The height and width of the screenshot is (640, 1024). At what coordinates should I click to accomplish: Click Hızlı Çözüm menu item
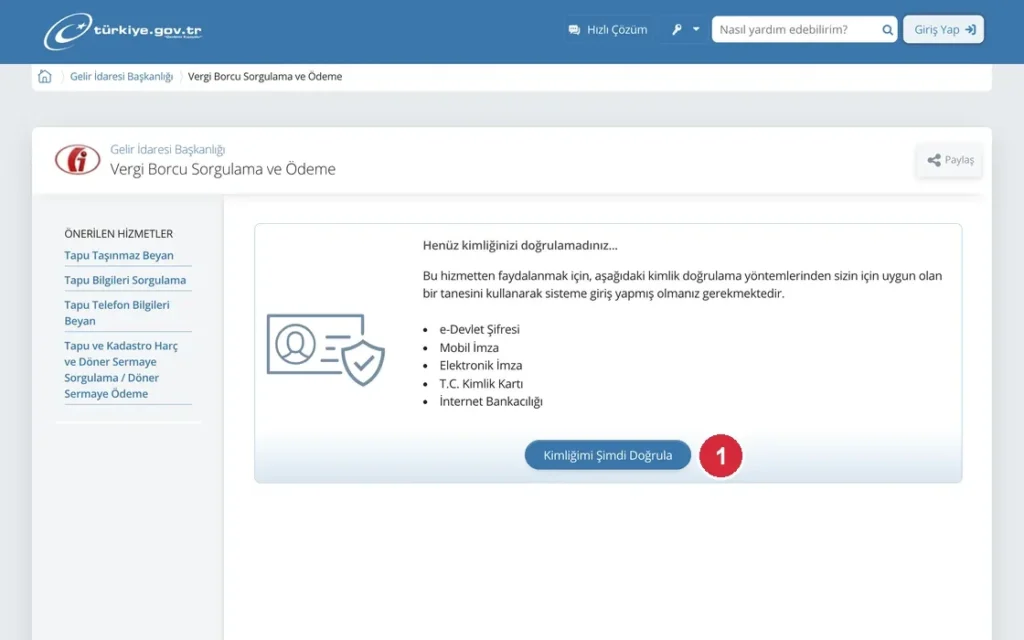click(x=607, y=29)
